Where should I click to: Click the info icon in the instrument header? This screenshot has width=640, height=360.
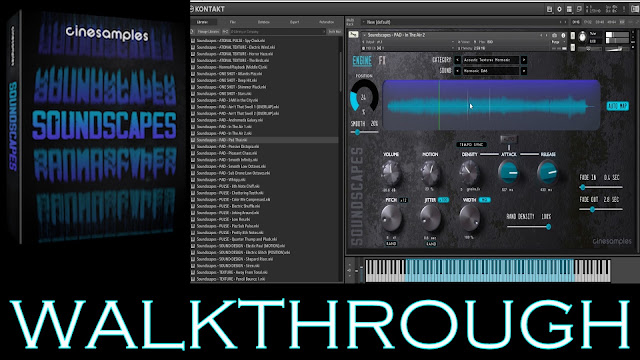pyautogui.click(x=564, y=36)
